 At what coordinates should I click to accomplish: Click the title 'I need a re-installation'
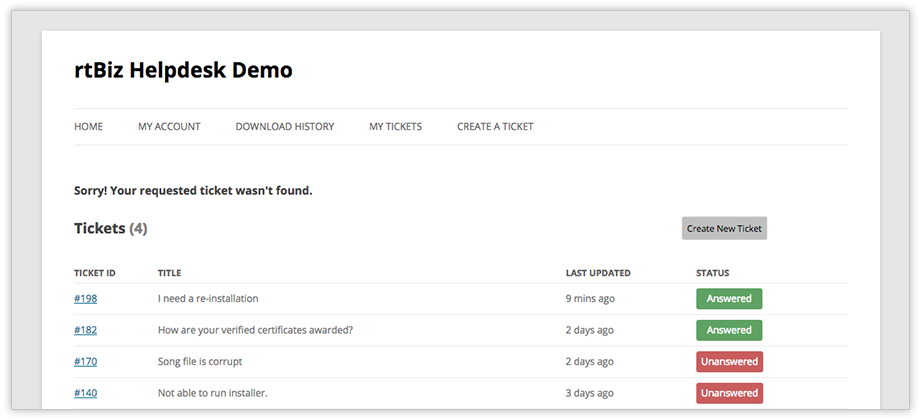(208, 299)
